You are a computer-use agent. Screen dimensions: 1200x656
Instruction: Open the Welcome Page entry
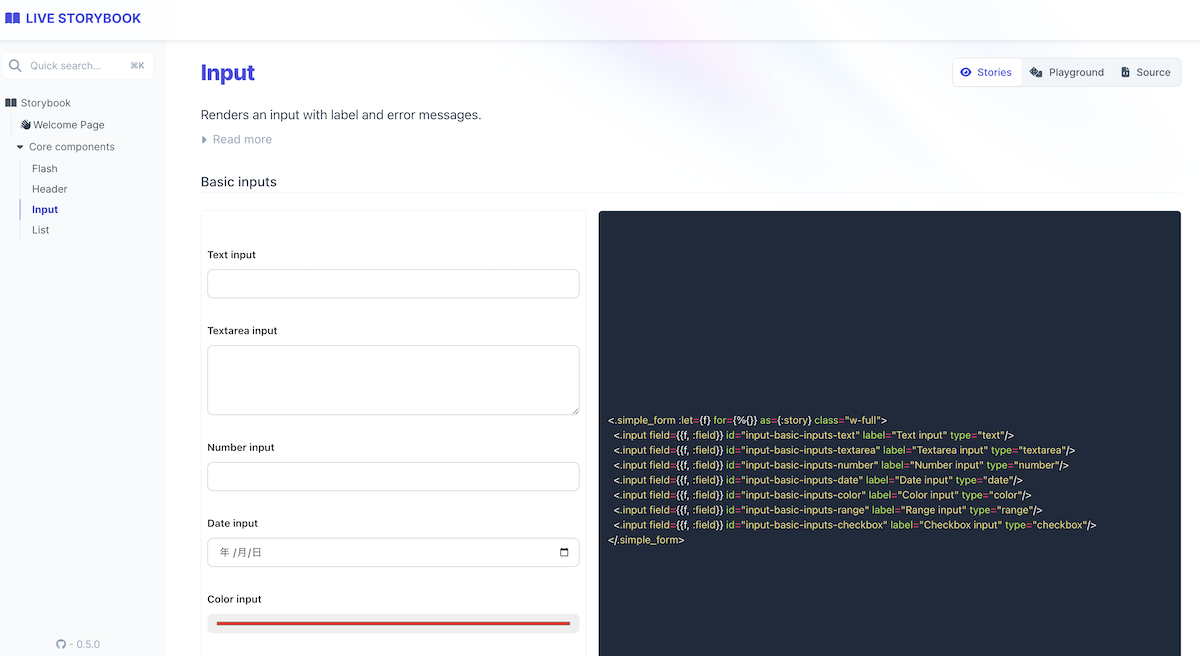[x=69, y=125]
